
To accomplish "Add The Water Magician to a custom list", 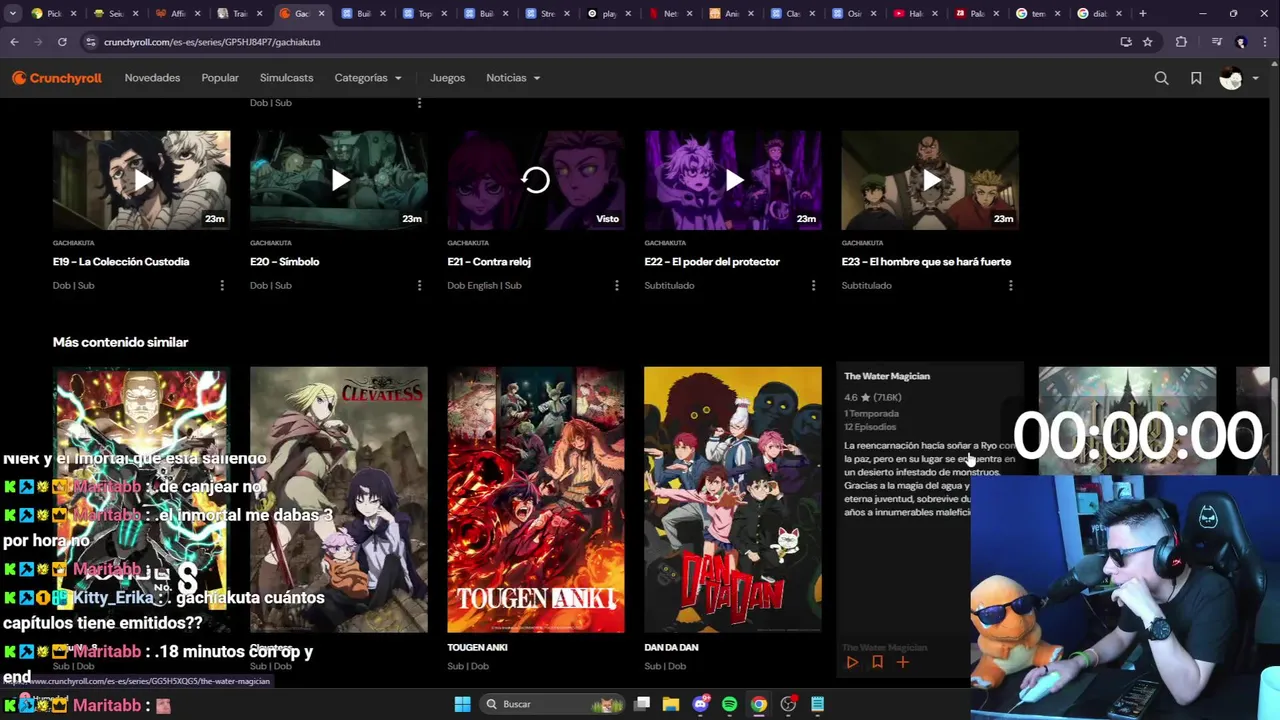I will tap(902, 662).
